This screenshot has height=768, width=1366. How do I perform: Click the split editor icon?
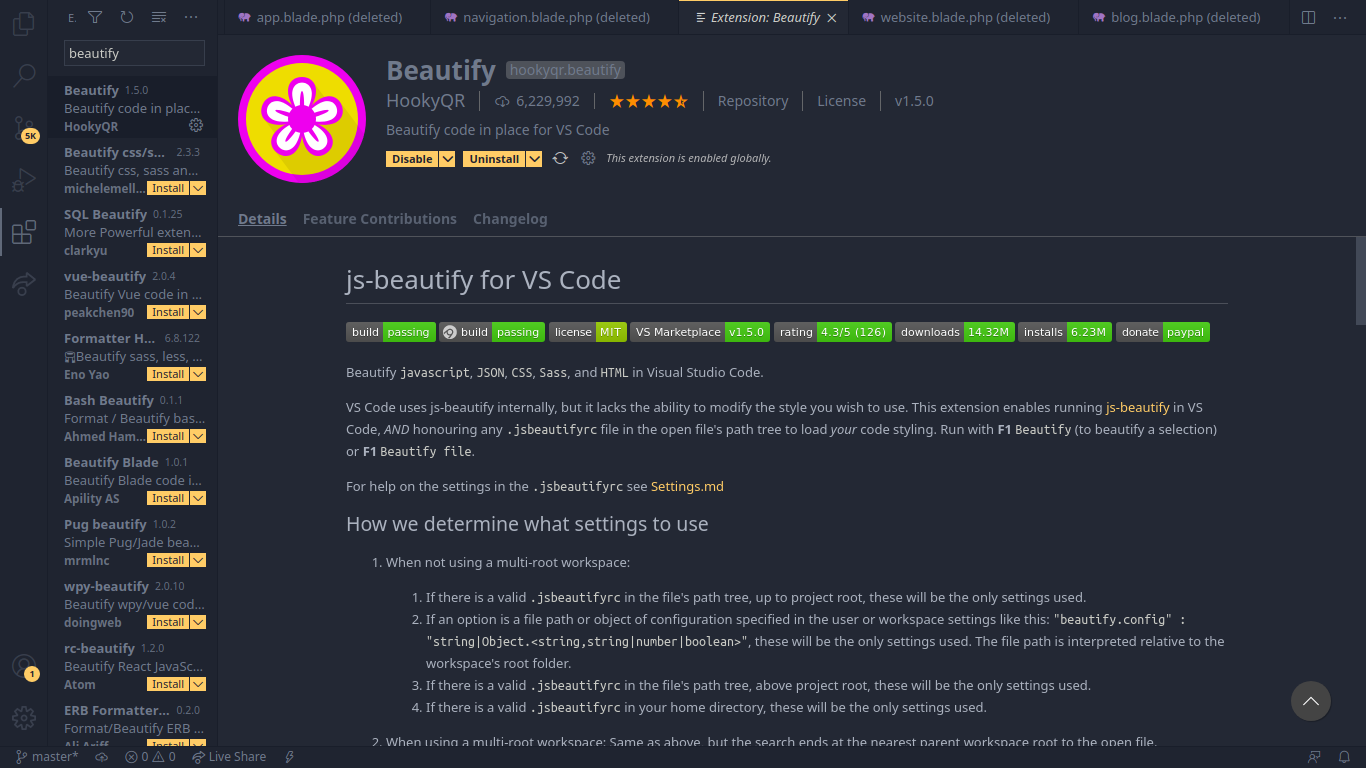tap(1308, 17)
